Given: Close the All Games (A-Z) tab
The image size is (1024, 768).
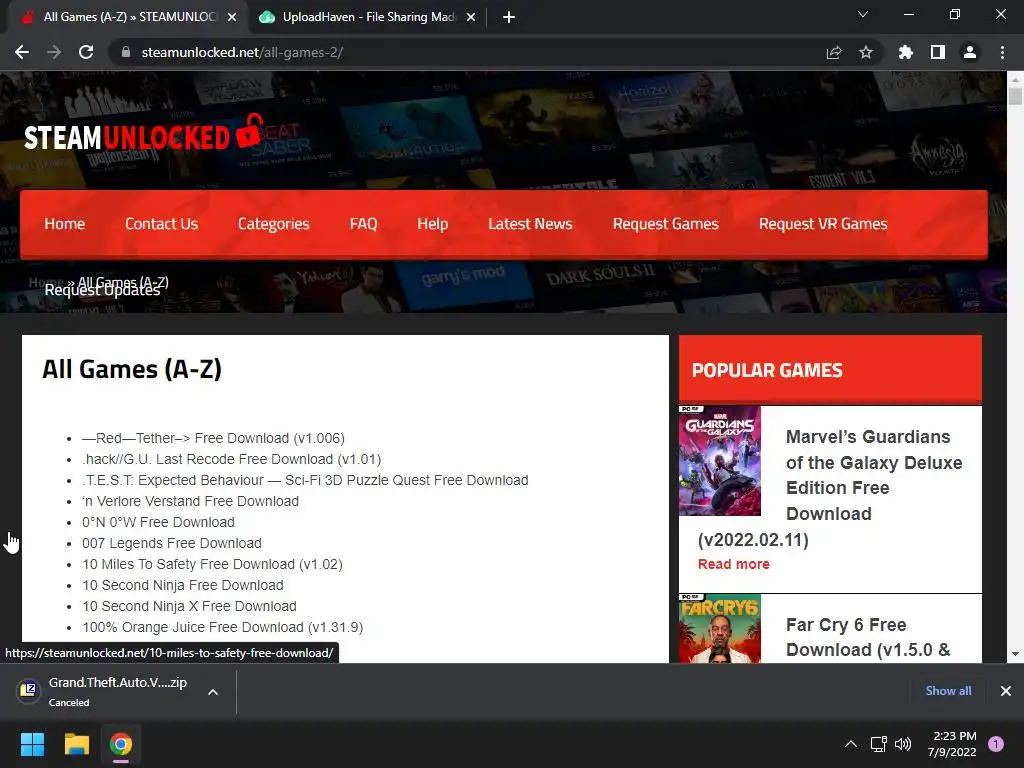Looking at the screenshot, I should (x=232, y=17).
